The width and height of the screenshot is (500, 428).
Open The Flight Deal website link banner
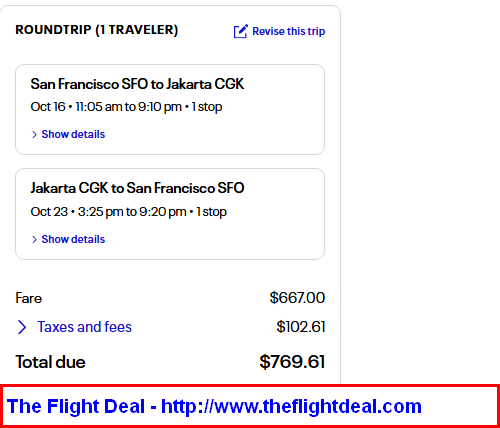(x=250, y=406)
